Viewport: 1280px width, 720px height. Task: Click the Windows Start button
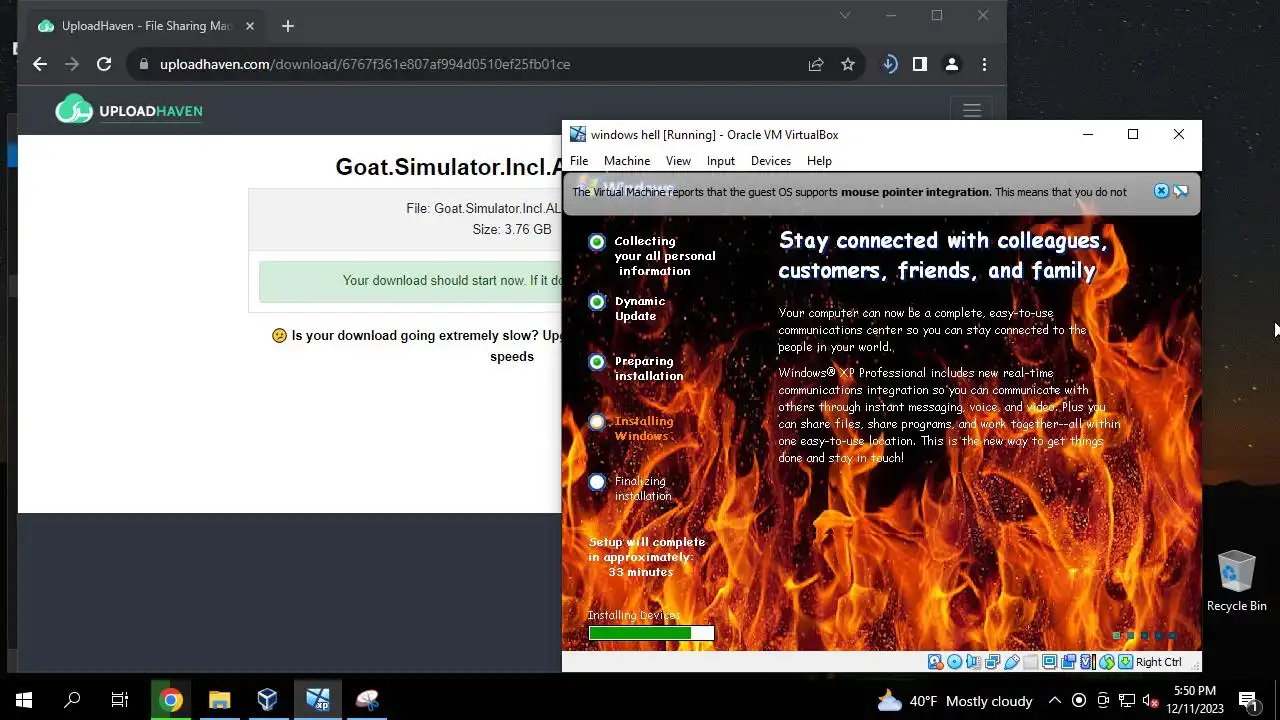(24, 700)
